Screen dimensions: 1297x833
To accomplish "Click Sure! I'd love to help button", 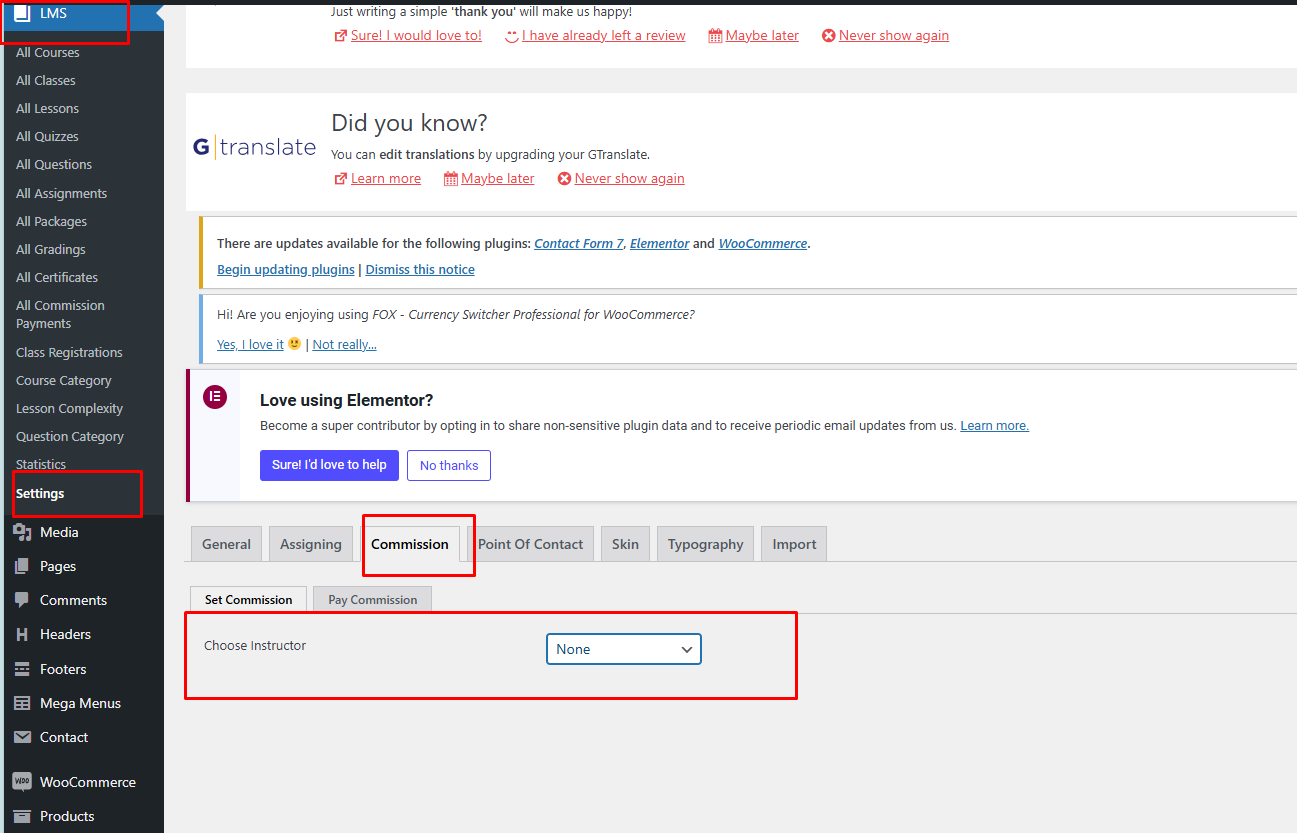I will (x=329, y=465).
